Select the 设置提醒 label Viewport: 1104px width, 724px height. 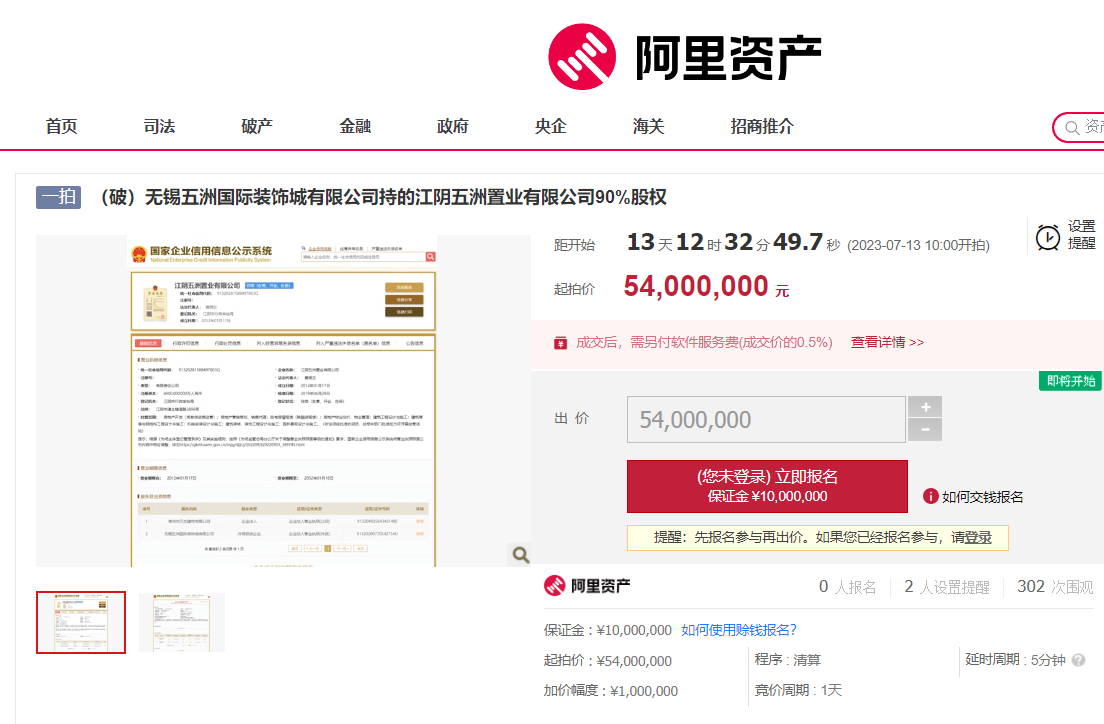(1081, 235)
